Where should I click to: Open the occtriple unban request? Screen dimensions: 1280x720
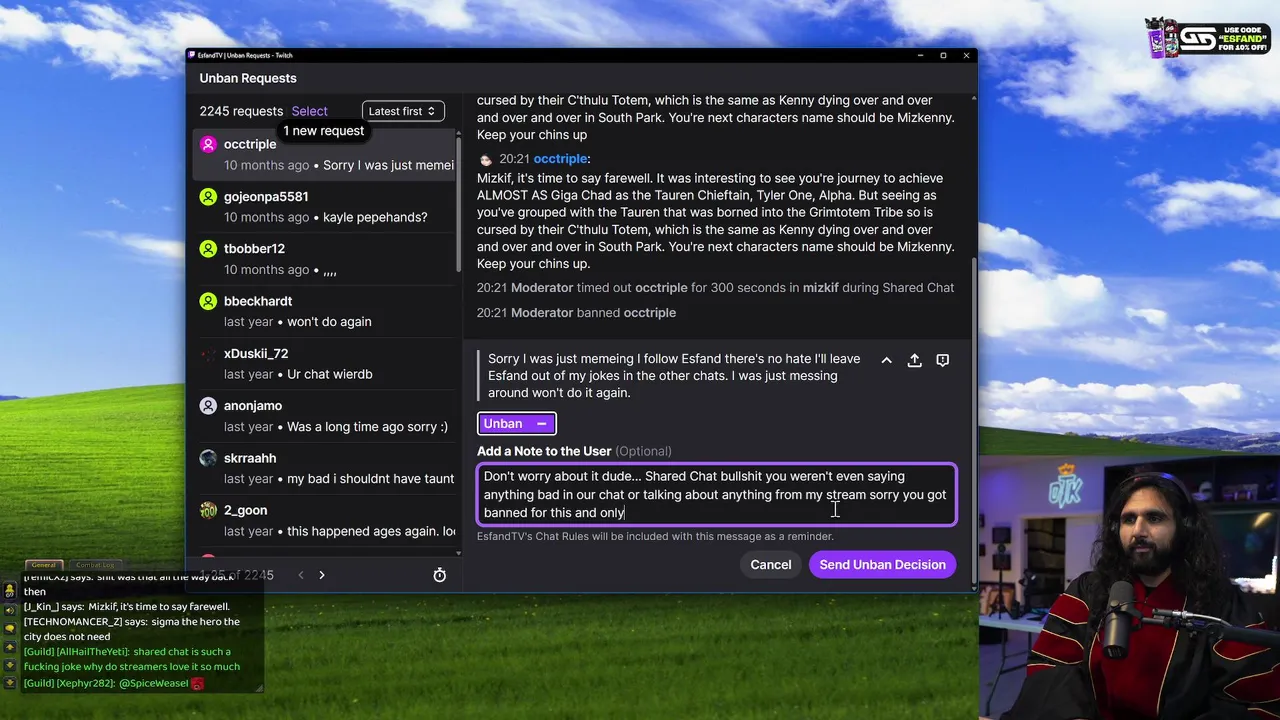point(325,155)
